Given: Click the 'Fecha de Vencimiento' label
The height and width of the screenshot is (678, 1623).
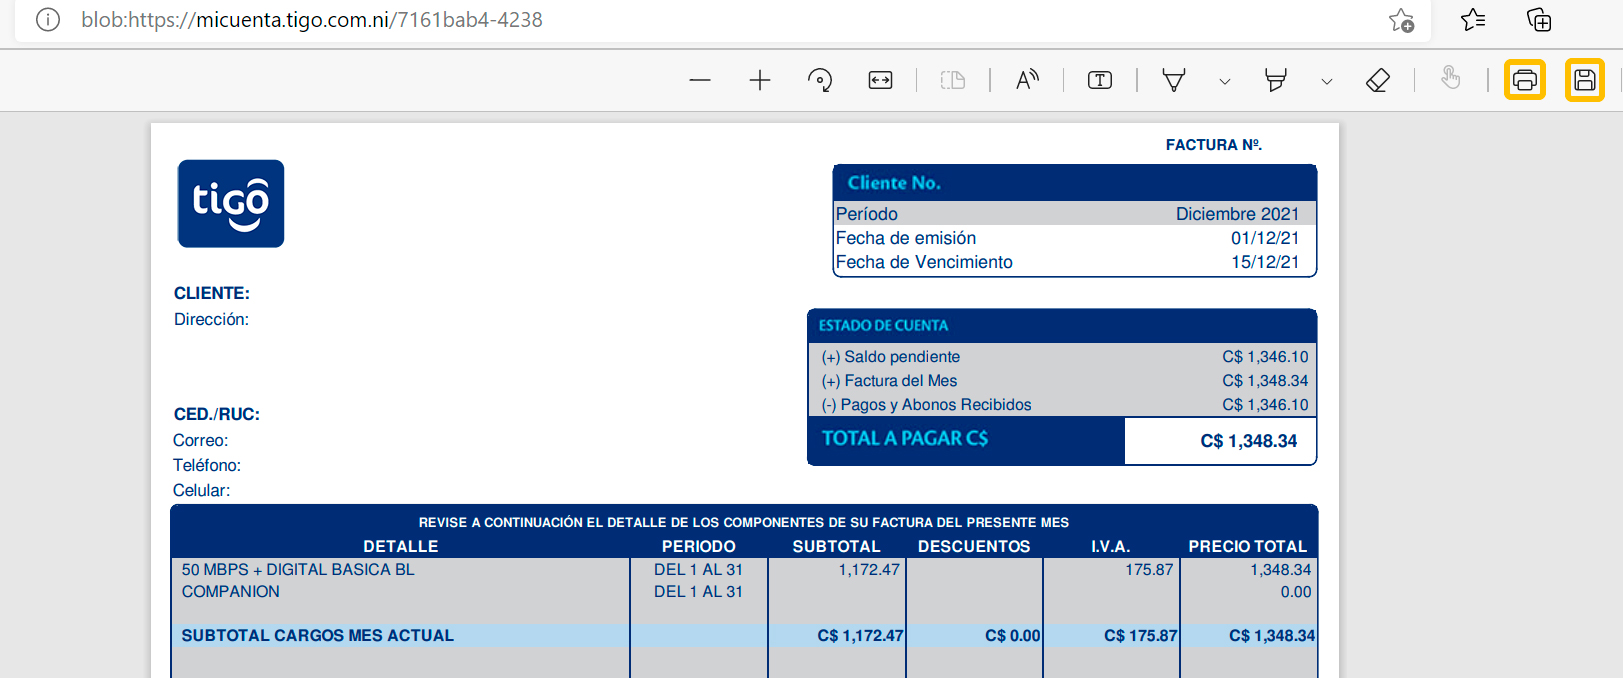Looking at the screenshot, I should coord(924,262).
